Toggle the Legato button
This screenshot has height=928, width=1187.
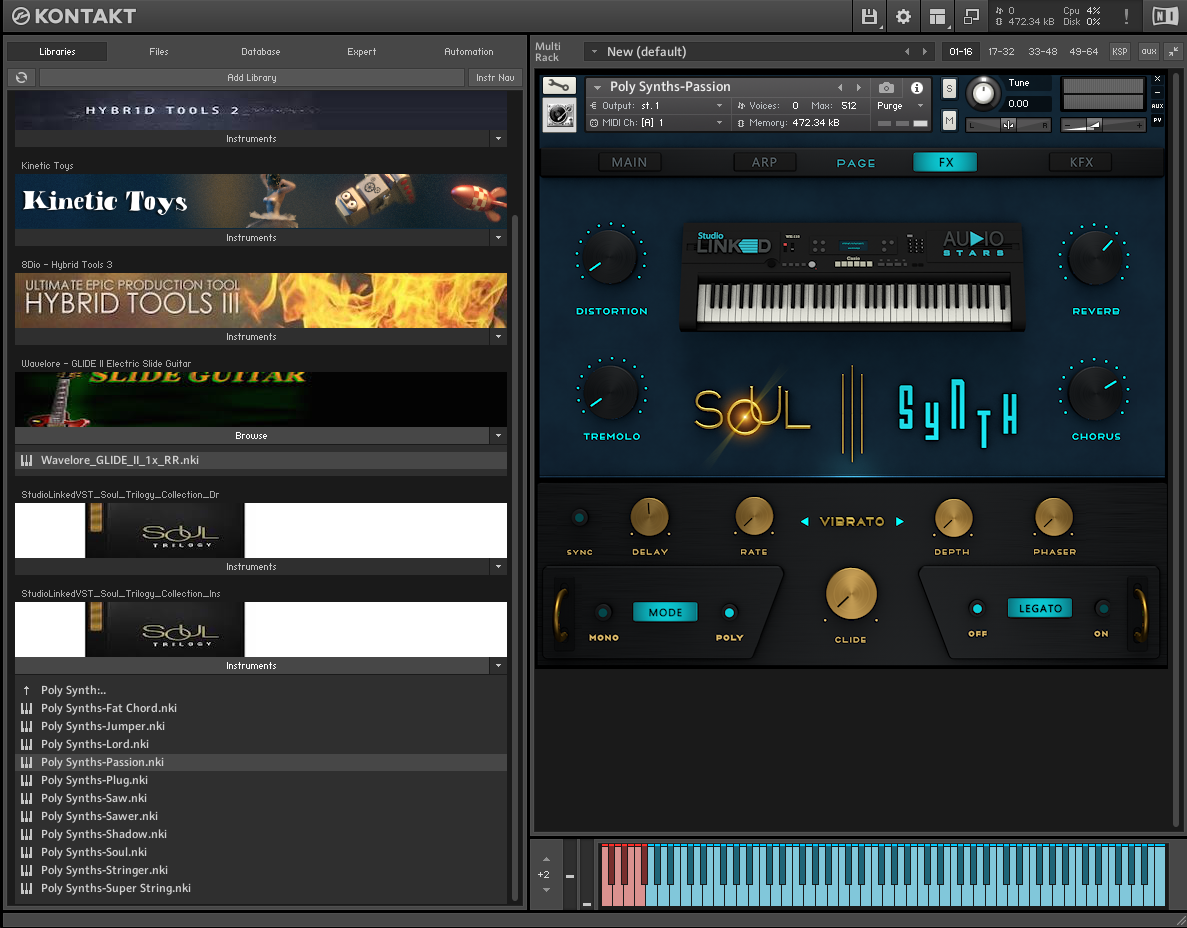point(1040,608)
